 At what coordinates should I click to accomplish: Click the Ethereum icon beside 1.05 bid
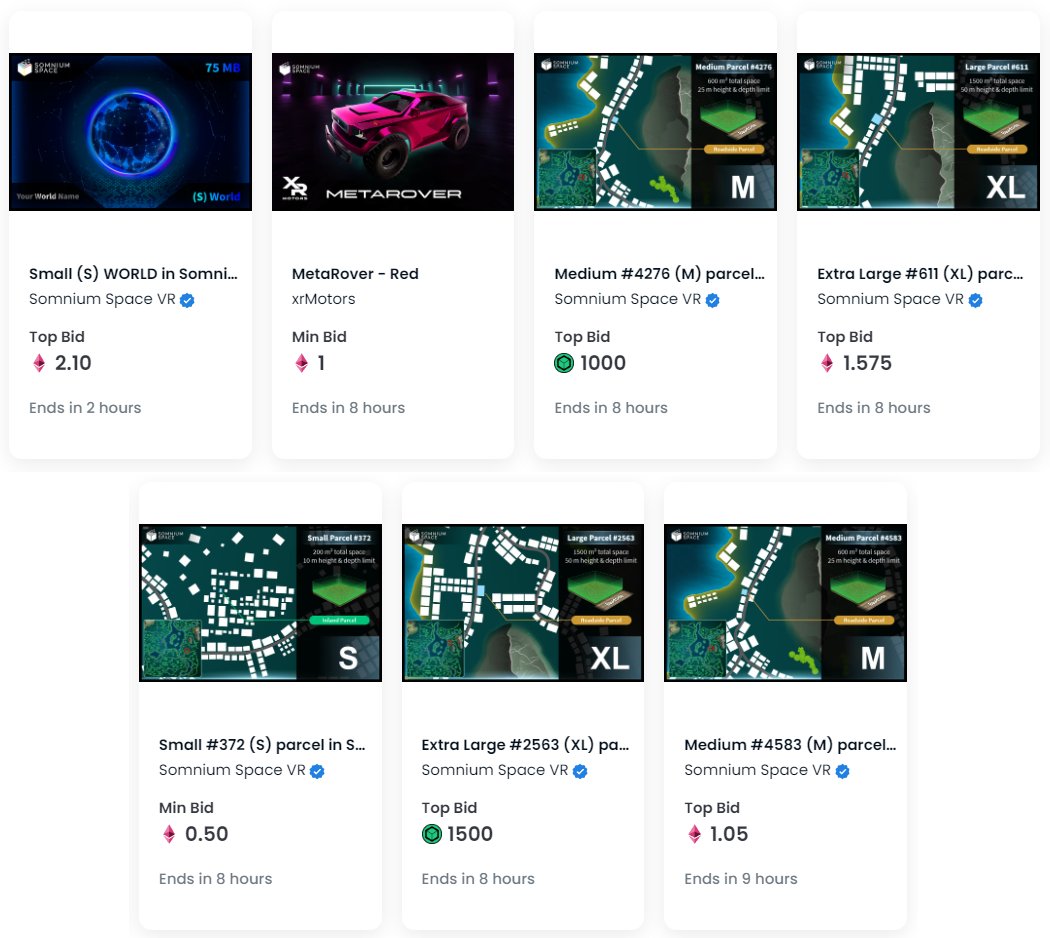click(x=694, y=834)
